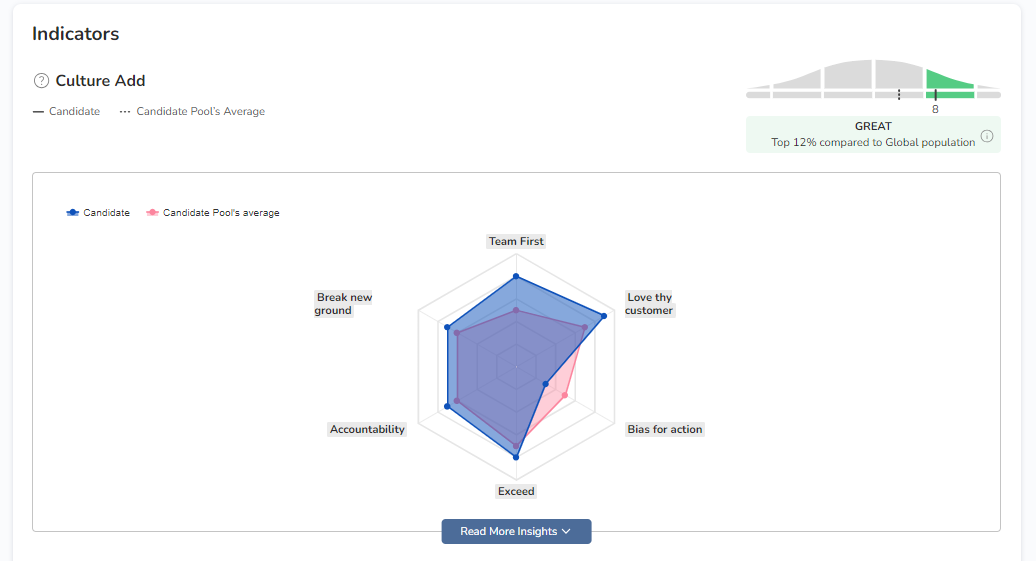Viewport: 1036px width, 561px height.
Task: Toggle the blue Candidate series in chart legend
Action: tap(98, 213)
